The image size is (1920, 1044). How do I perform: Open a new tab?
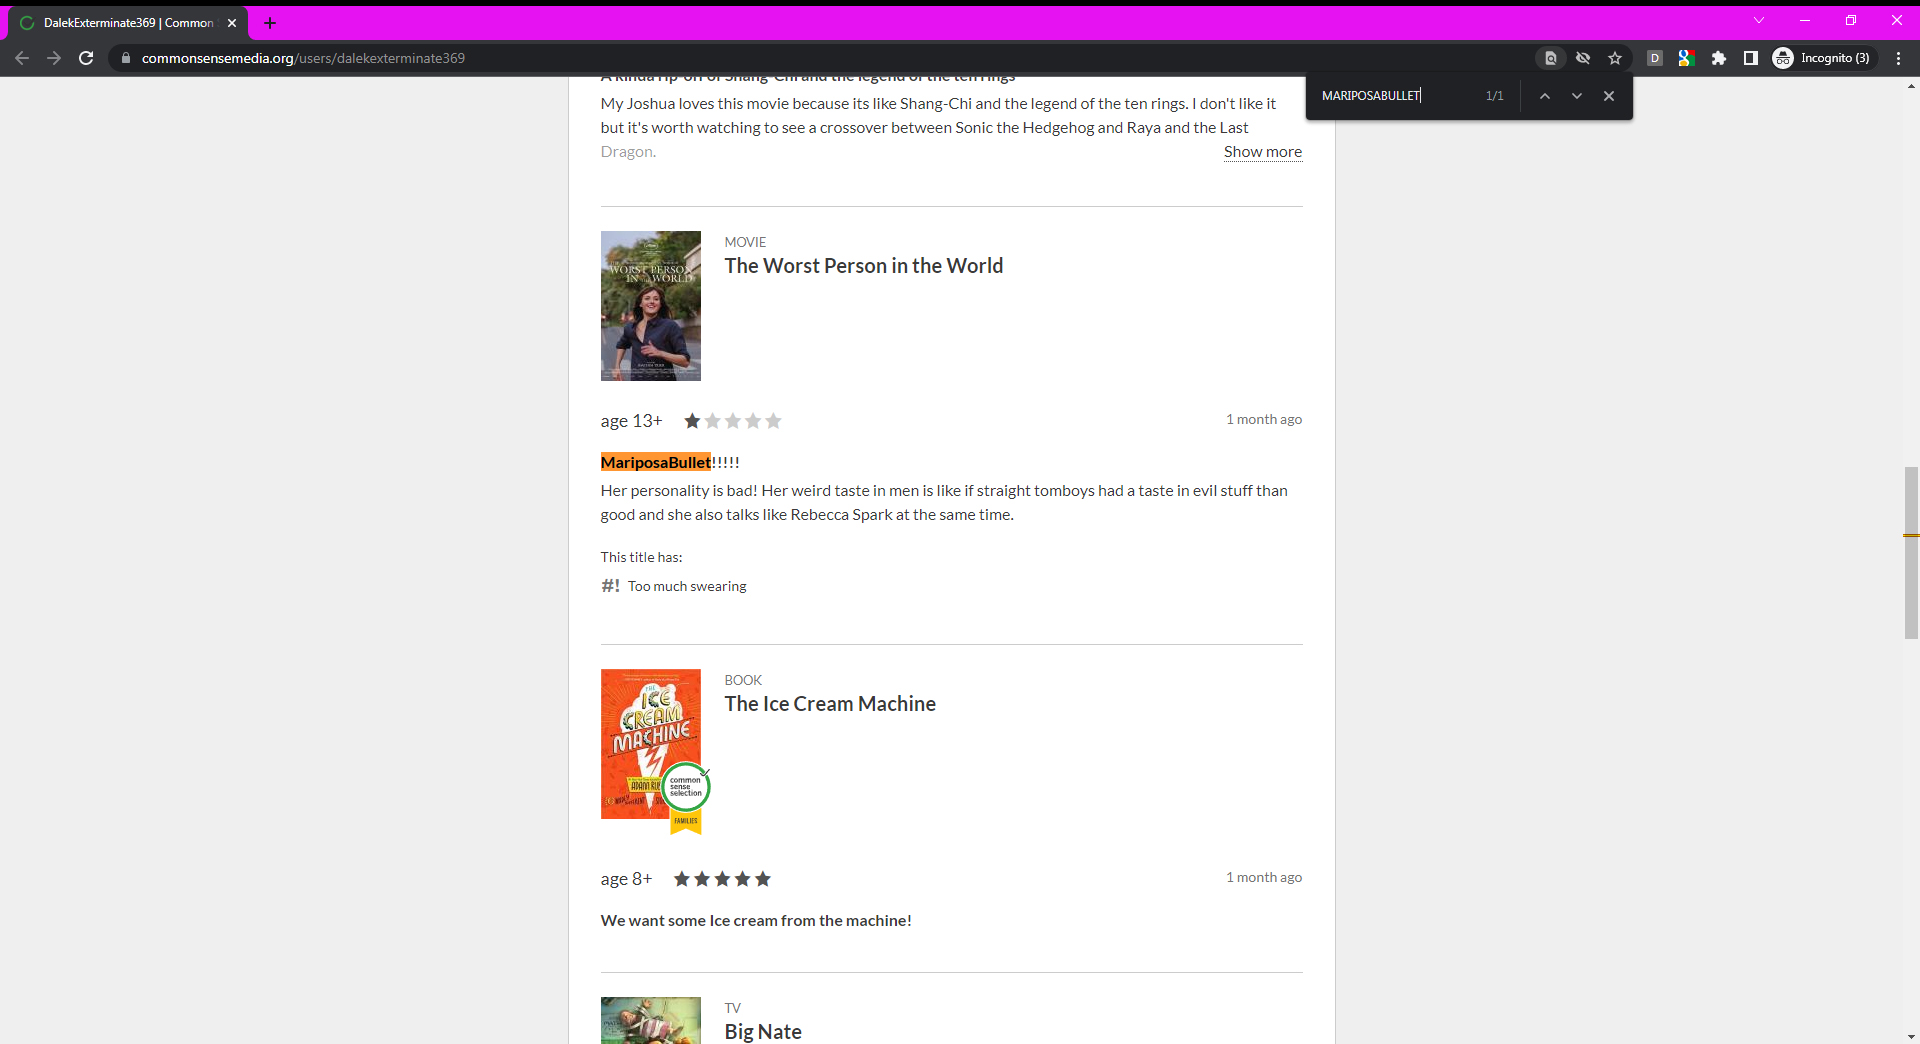pos(270,22)
